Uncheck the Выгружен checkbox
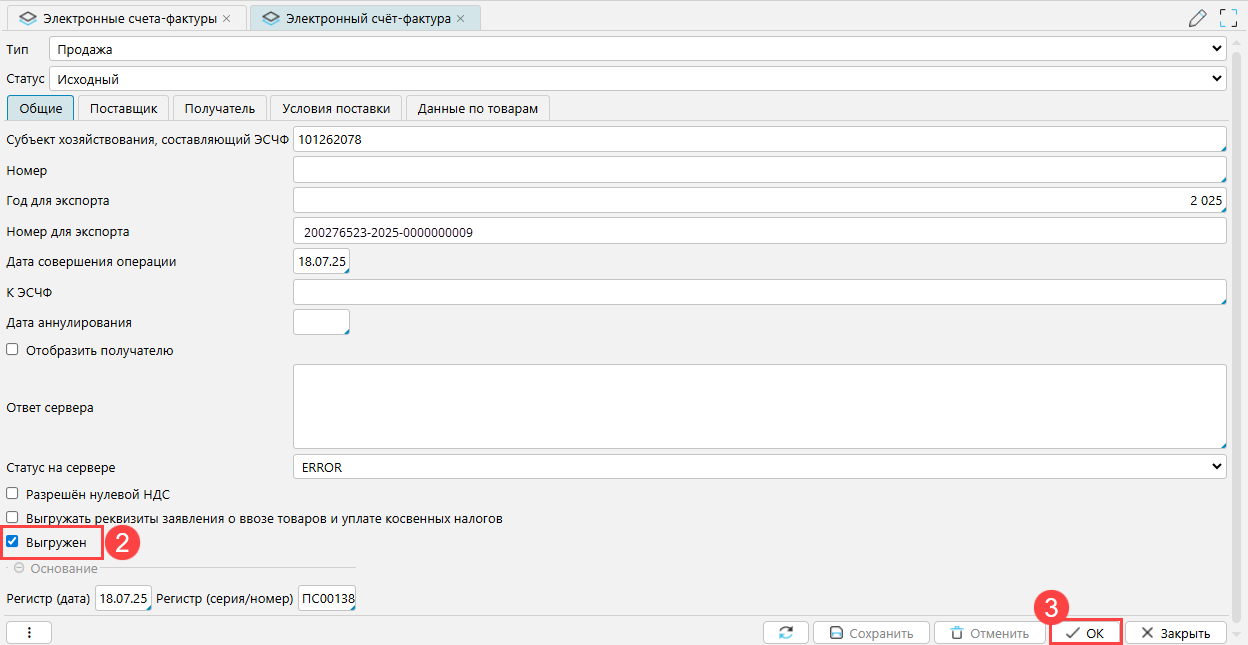Screen dimensions: 1248x645 click(x=13, y=542)
